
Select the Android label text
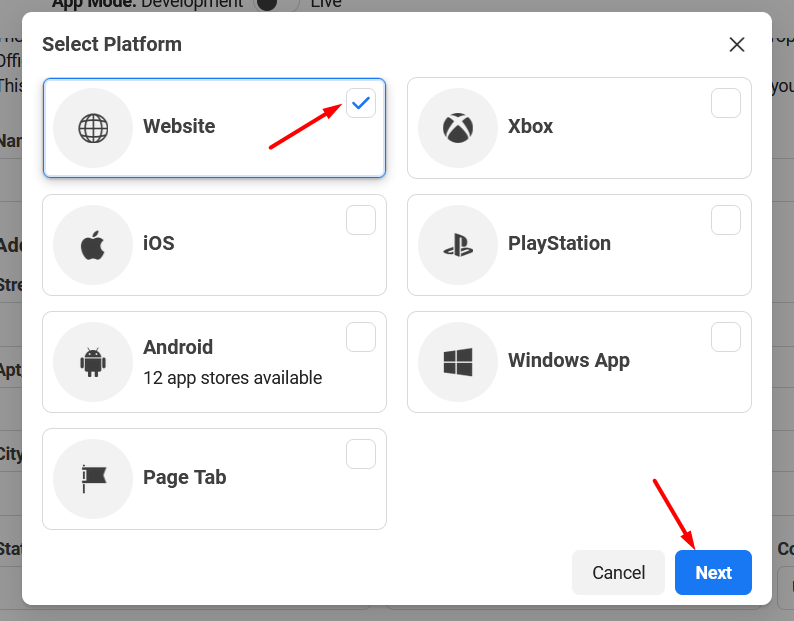178,347
